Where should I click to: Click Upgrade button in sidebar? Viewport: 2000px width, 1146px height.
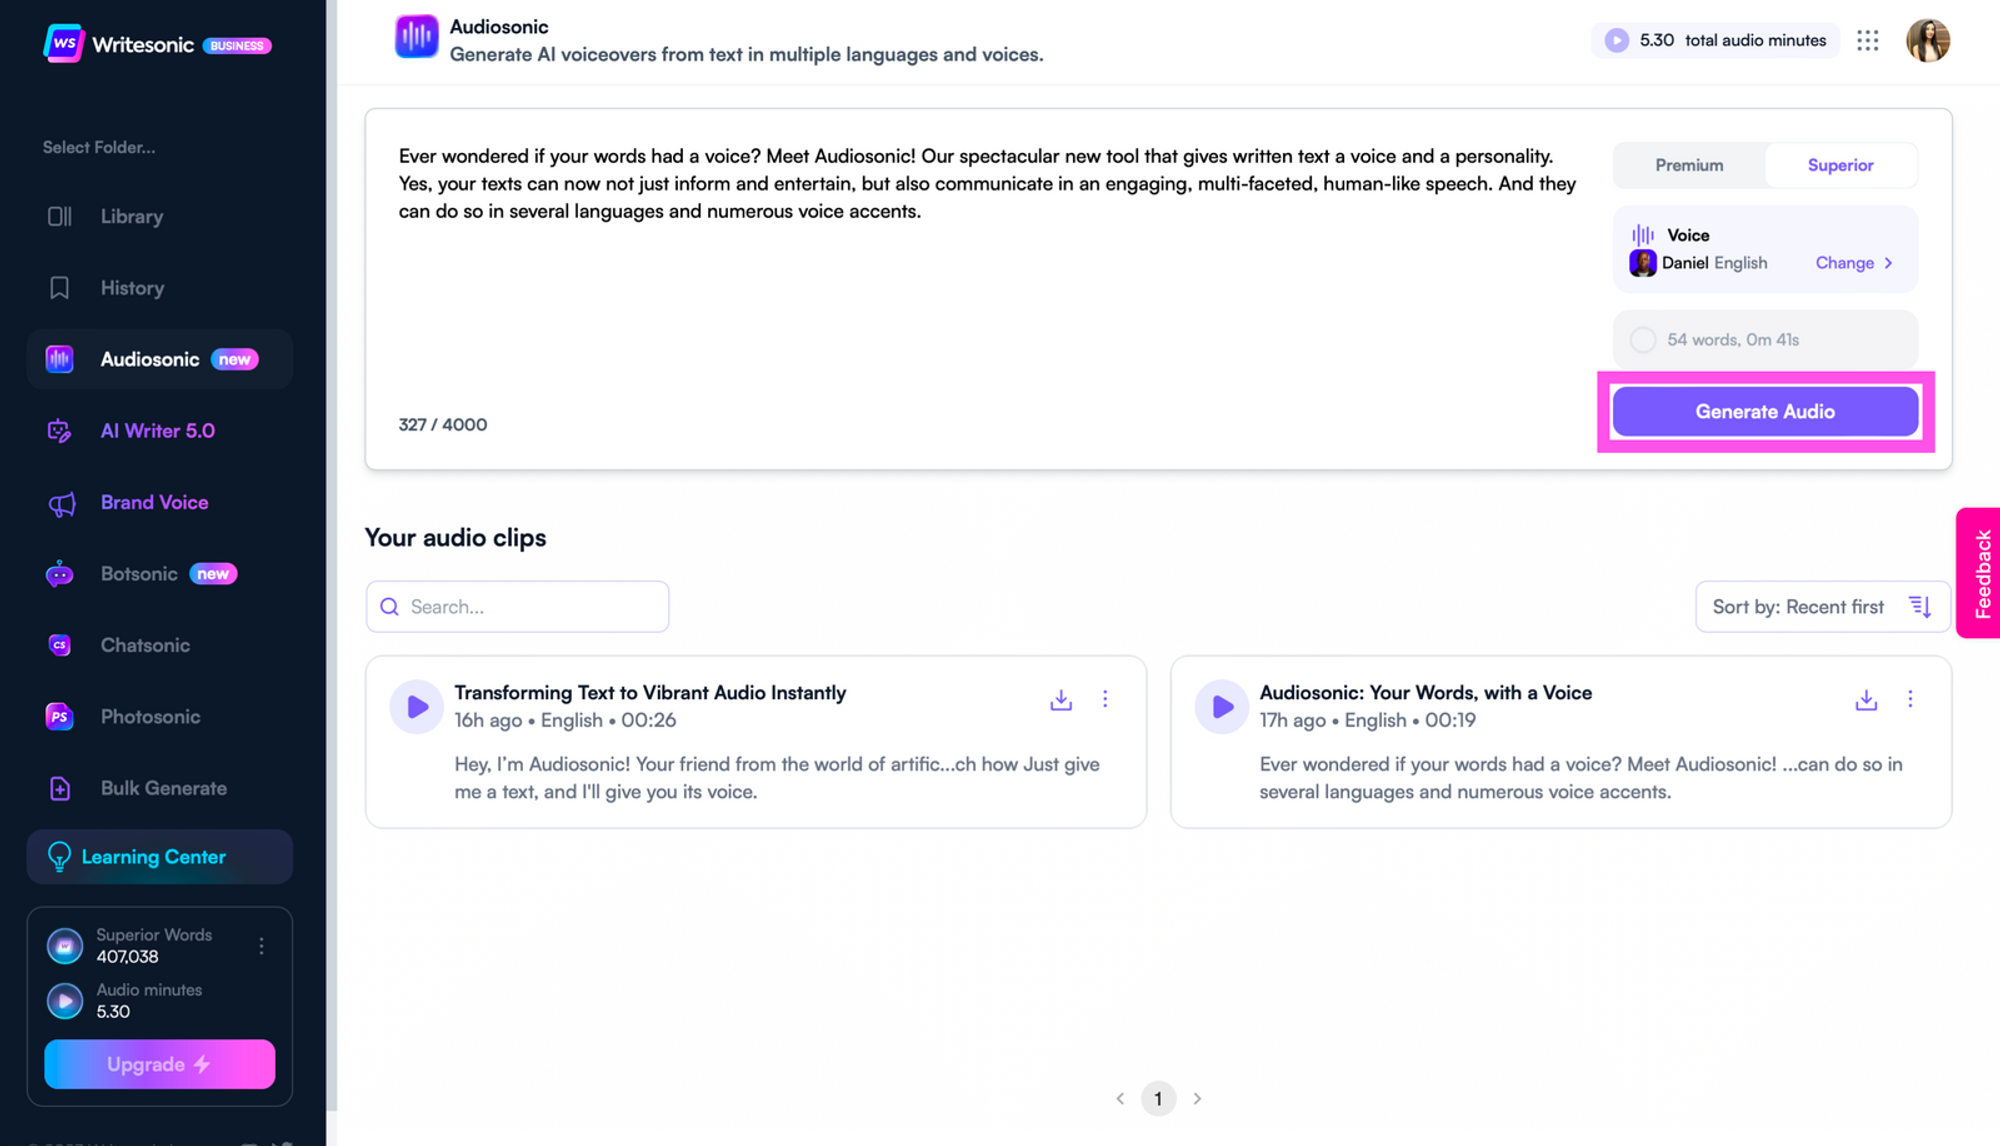tap(159, 1064)
